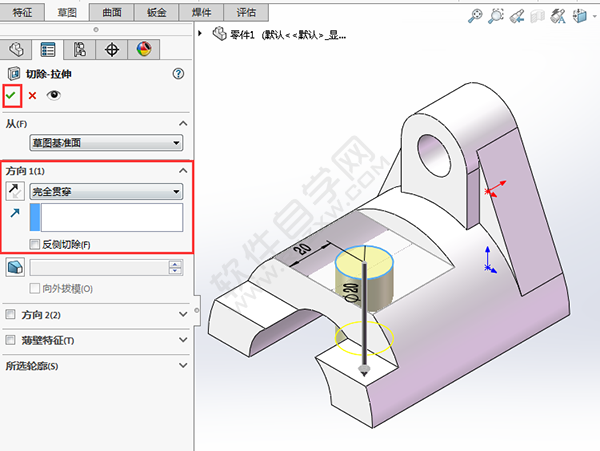The image size is (600, 451).
Task: Open the 钣金 (Sheet Metal) tab
Action: click(157, 12)
